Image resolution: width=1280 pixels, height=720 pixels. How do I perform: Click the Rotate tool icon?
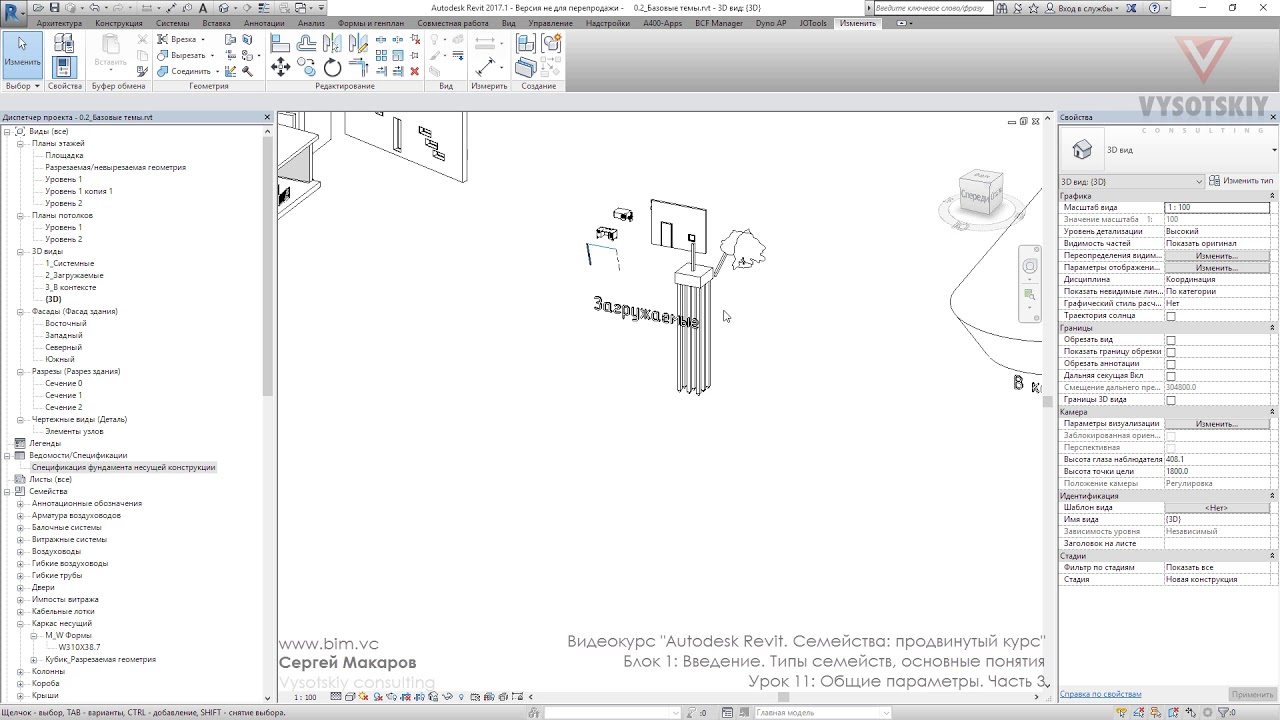coord(333,67)
